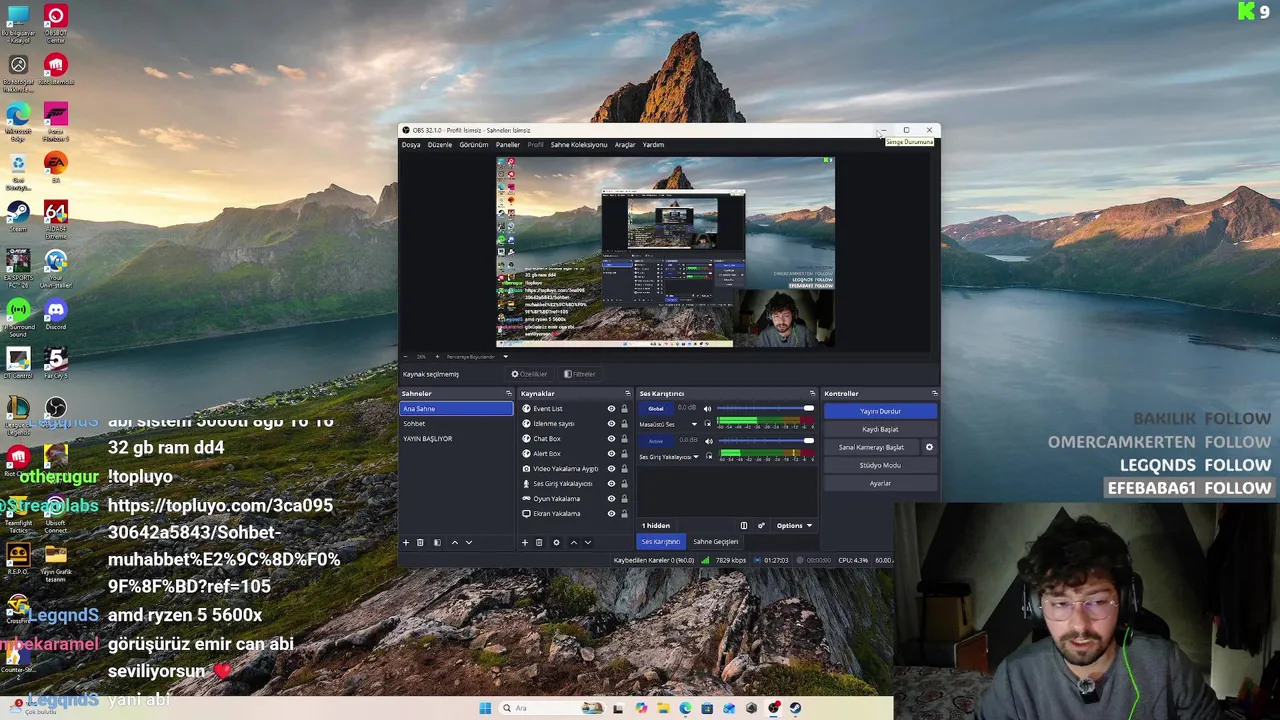Open the Araçlar menu
The image size is (1280, 720).
(x=625, y=145)
